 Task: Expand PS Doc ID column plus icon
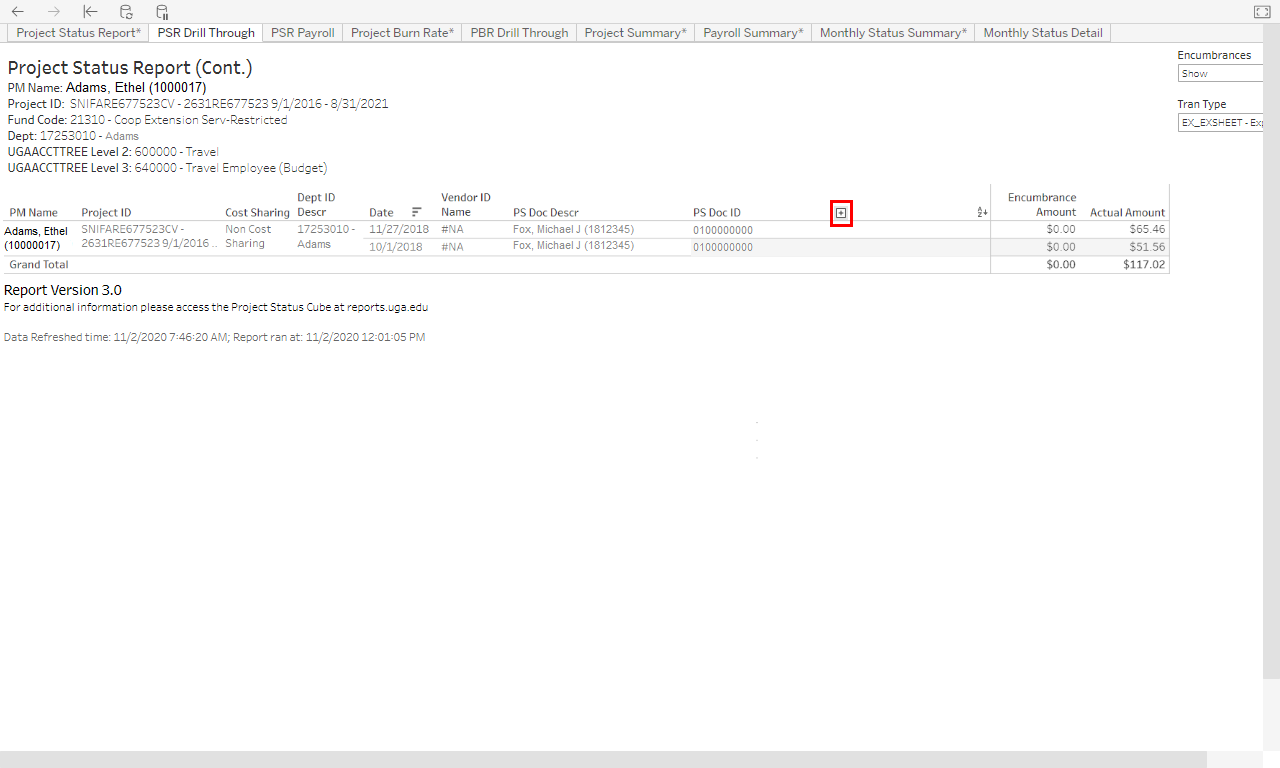pos(841,212)
